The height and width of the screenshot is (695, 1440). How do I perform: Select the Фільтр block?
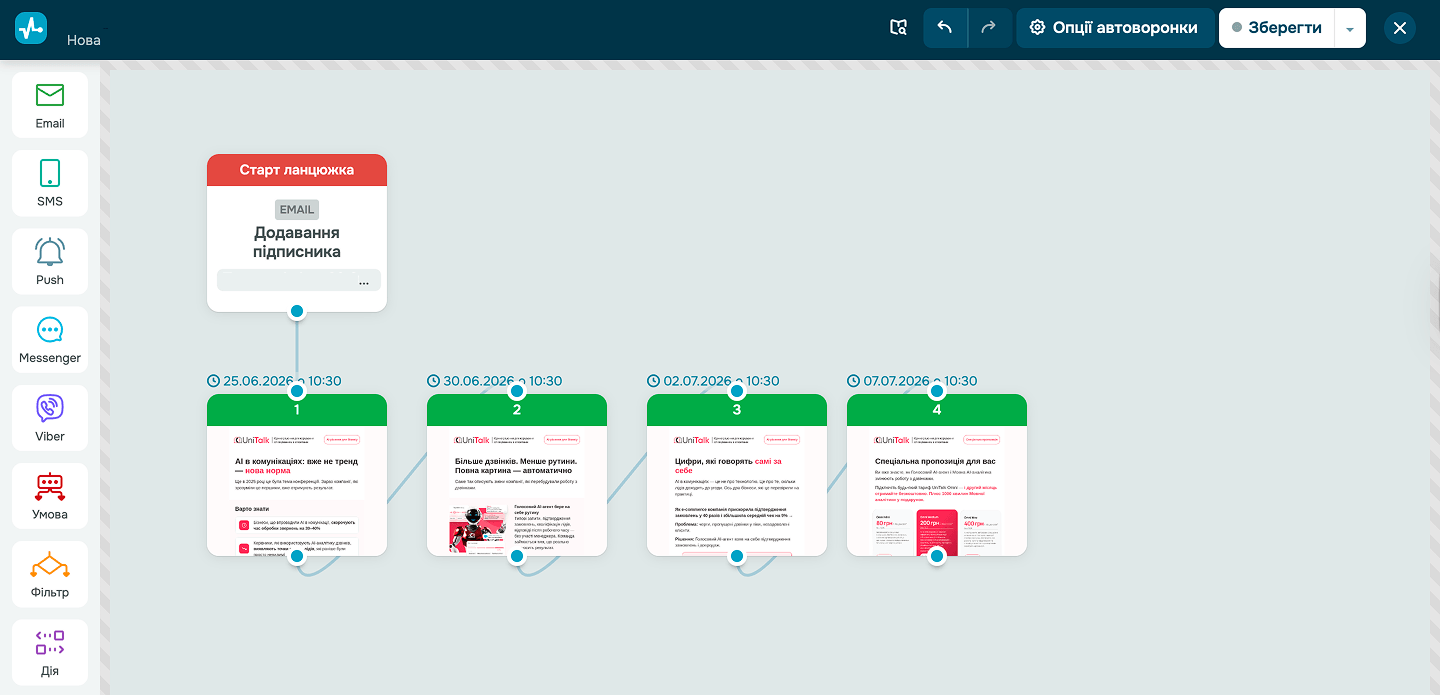50,574
